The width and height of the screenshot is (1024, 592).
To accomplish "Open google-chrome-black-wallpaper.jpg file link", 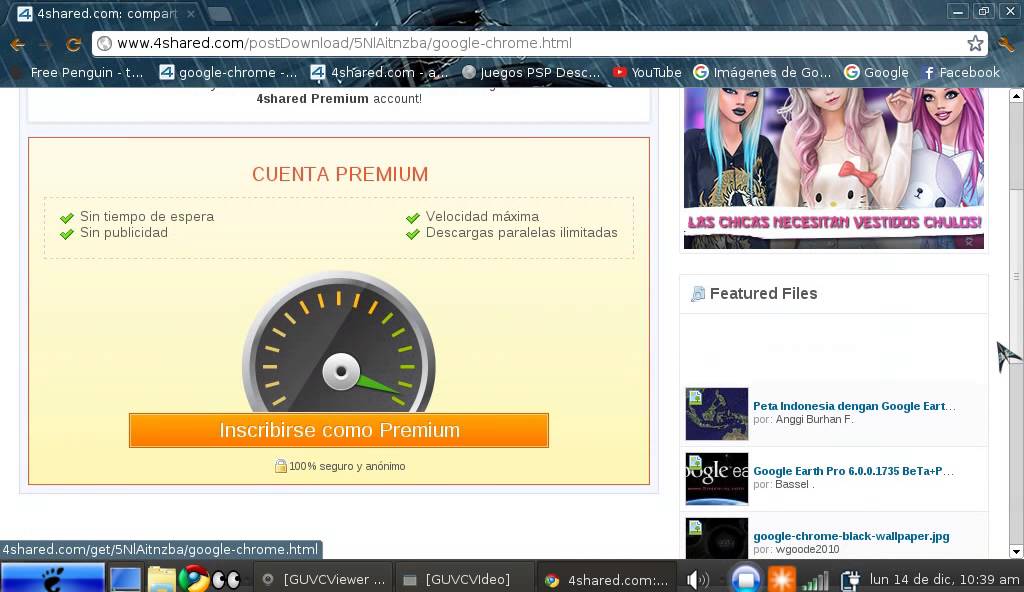I will [851, 536].
